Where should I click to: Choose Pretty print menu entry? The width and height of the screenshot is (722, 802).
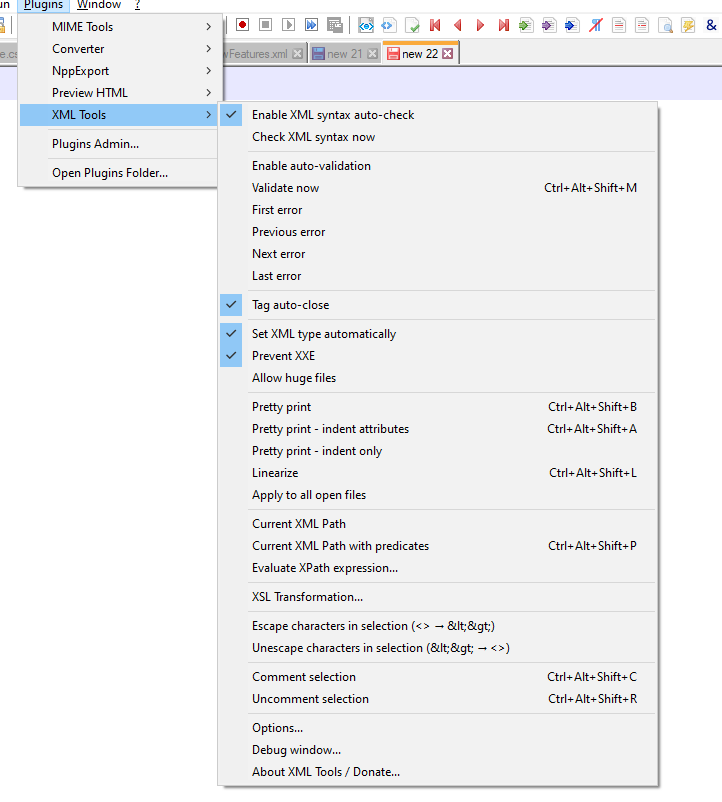point(437,407)
